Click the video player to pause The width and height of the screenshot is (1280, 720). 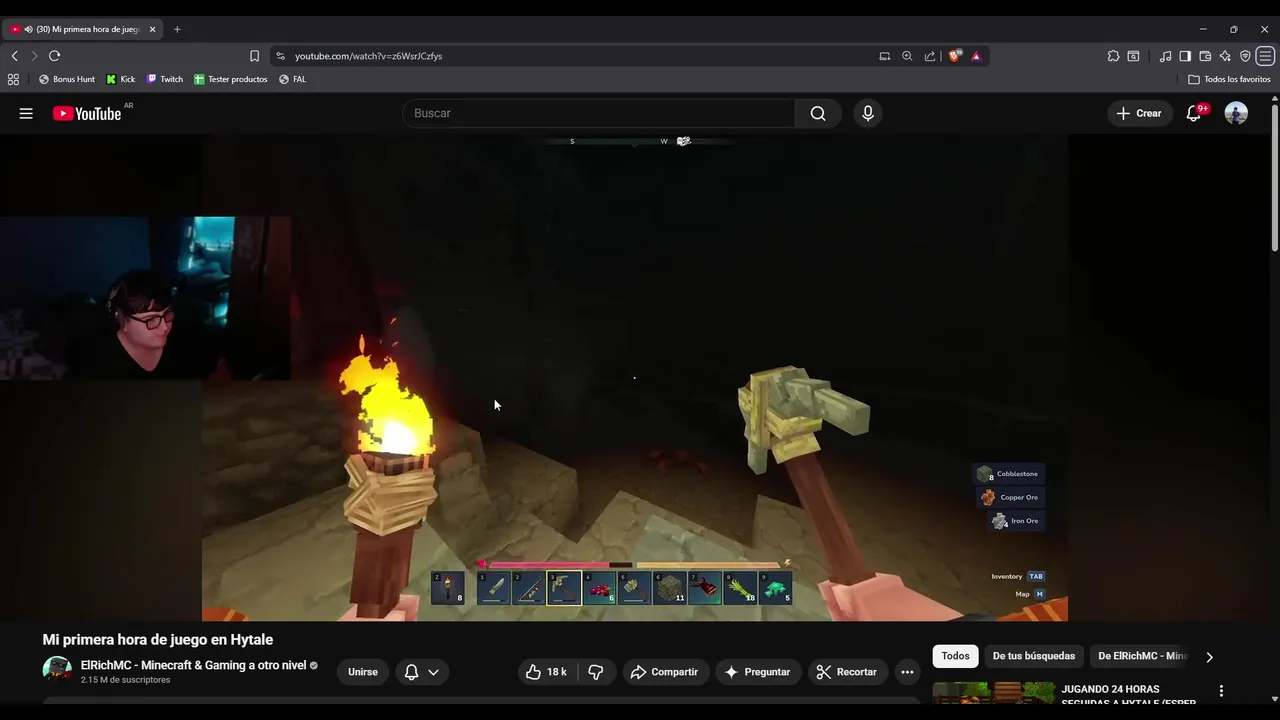pos(634,378)
